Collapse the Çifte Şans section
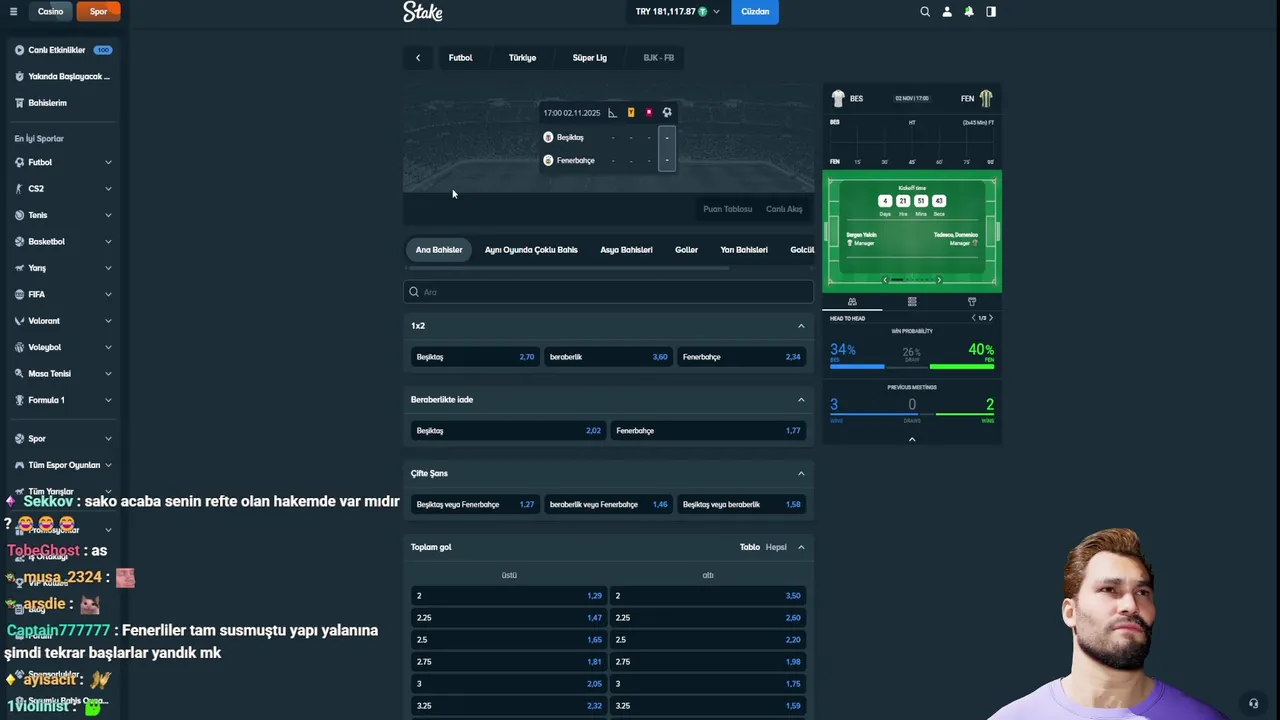 tap(801, 474)
